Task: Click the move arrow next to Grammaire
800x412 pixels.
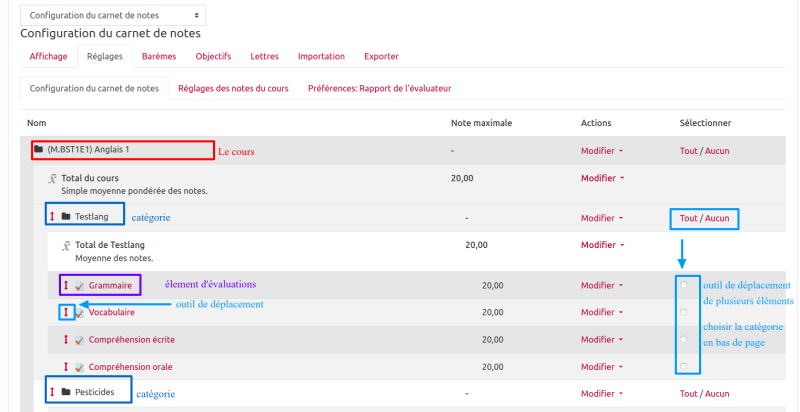Action: (66, 286)
